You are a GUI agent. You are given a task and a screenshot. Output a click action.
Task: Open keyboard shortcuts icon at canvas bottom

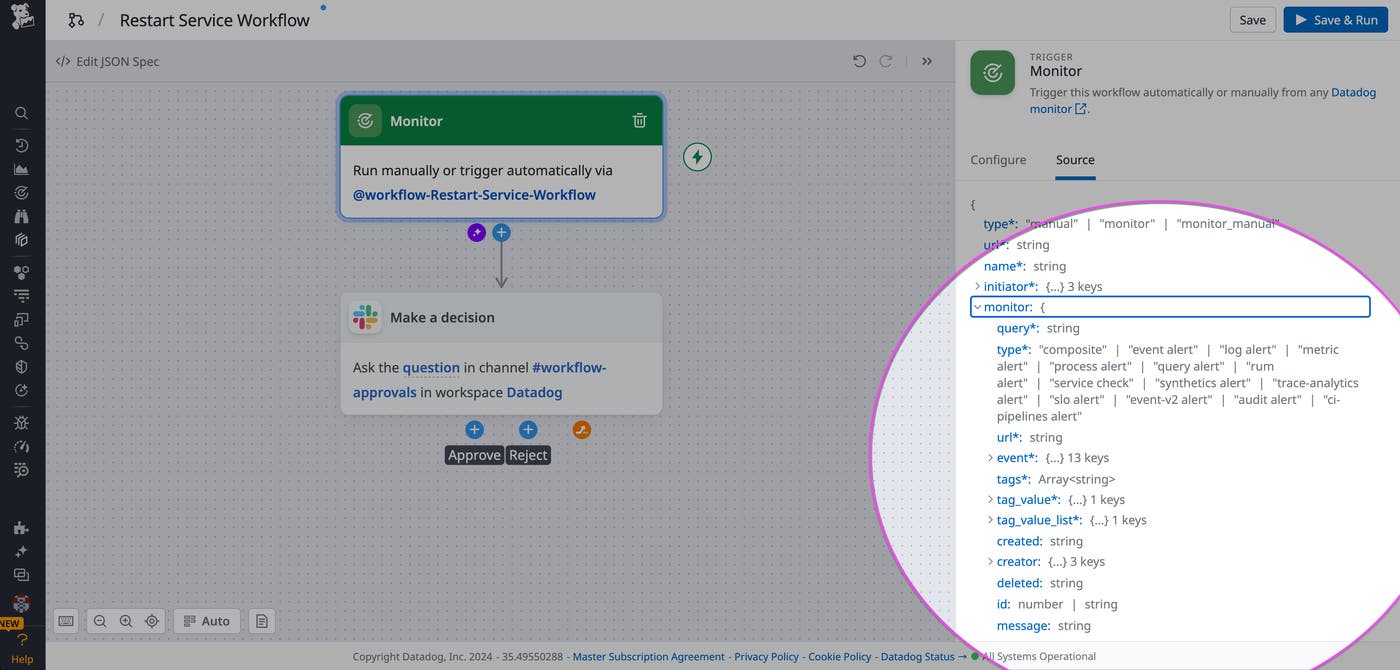pos(66,621)
